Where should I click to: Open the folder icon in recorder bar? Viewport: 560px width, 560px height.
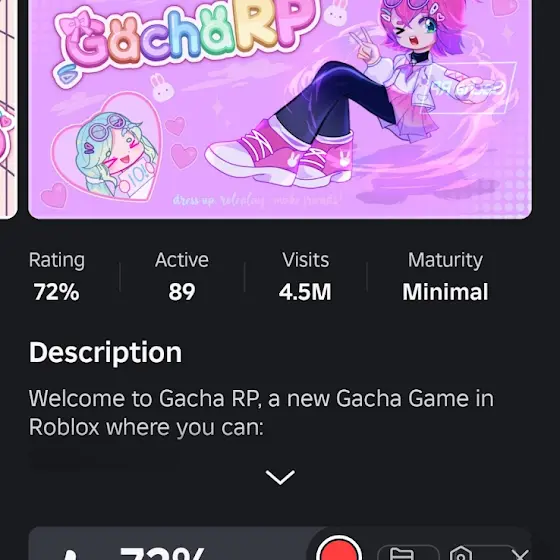pyautogui.click(x=403, y=553)
